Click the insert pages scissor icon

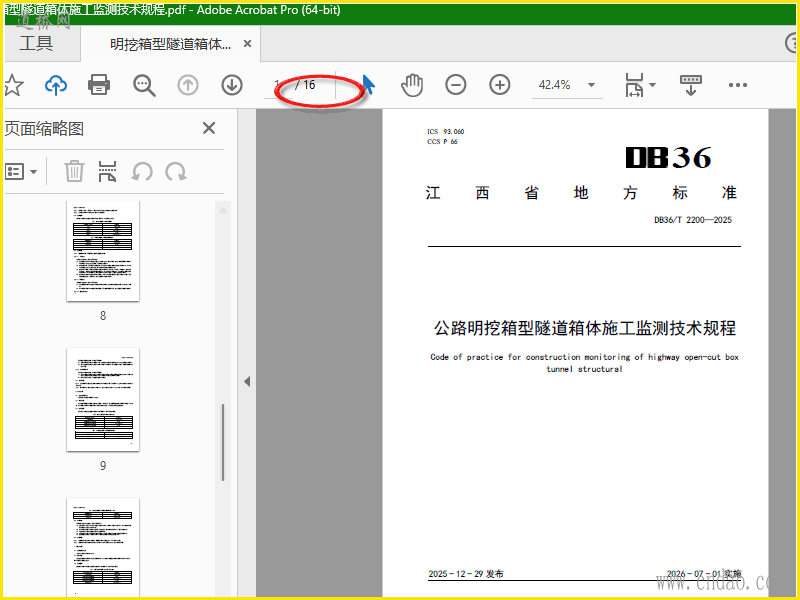pyautogui.click(x=107, y=171)
